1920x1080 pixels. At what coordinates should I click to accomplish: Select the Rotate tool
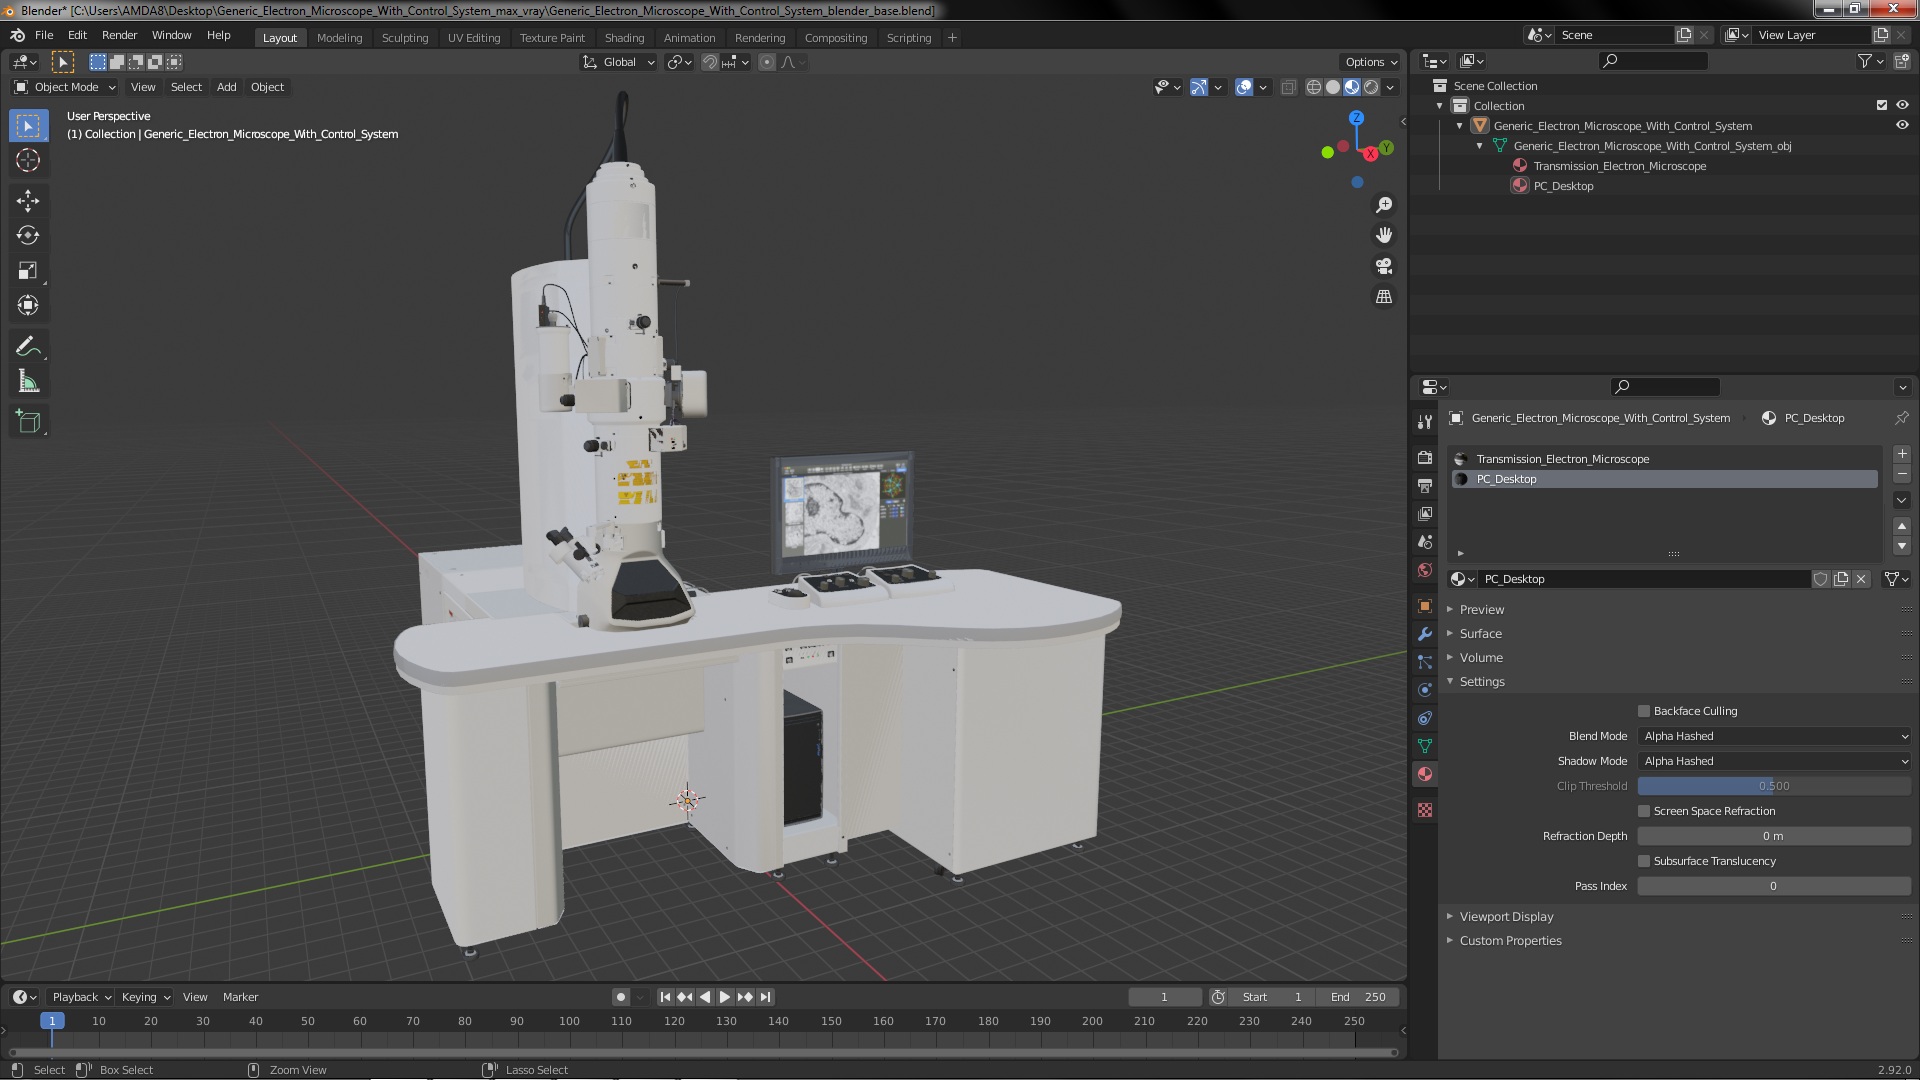(28, 236)
